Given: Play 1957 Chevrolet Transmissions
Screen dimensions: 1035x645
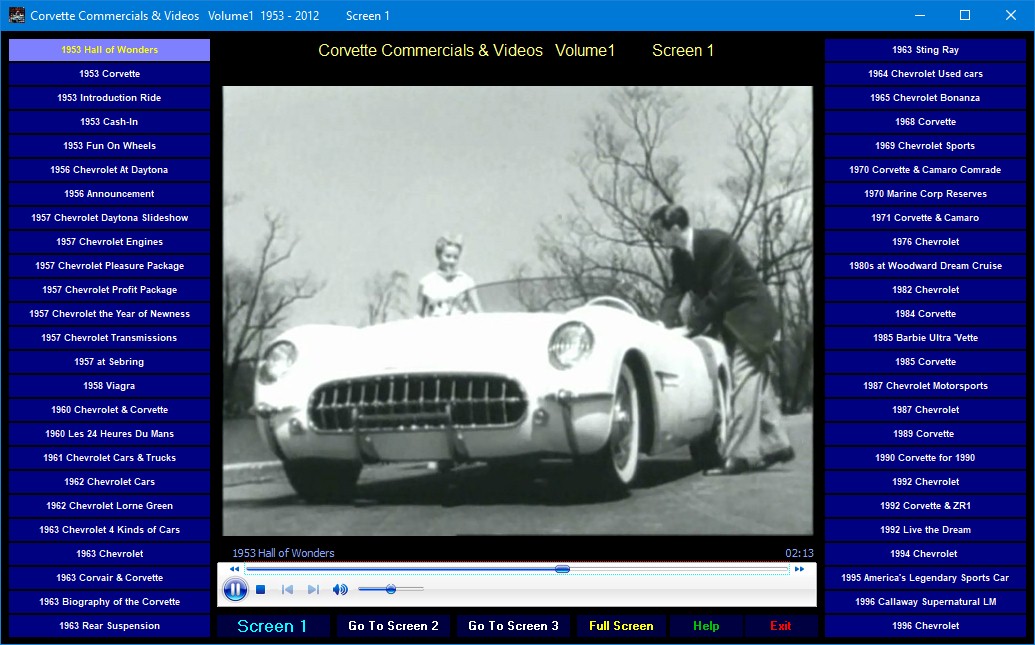Looking at the screenshot, I should coord(110,337).
